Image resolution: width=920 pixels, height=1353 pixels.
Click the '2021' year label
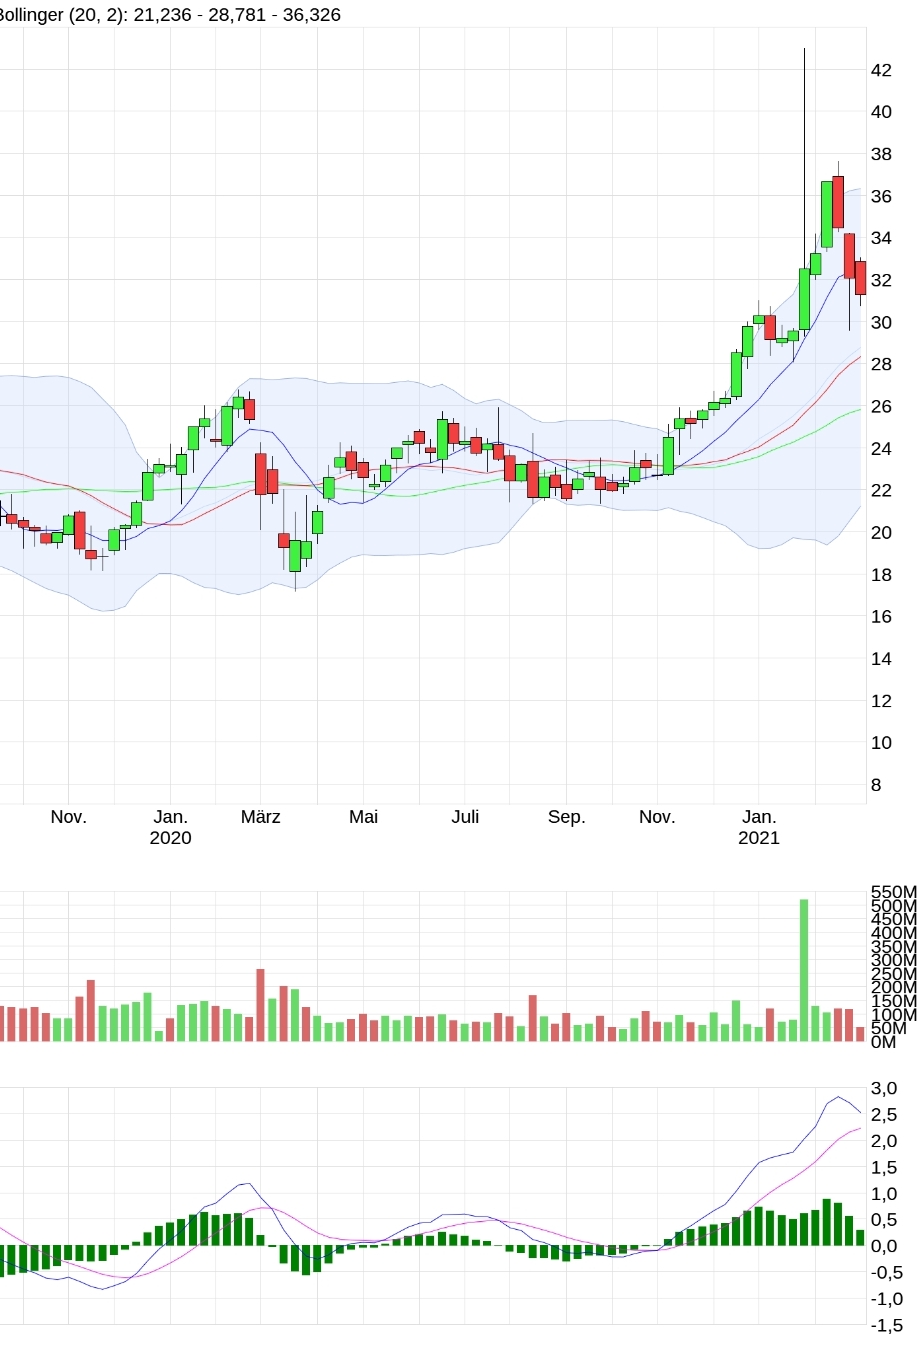click(x=759, y=838)
